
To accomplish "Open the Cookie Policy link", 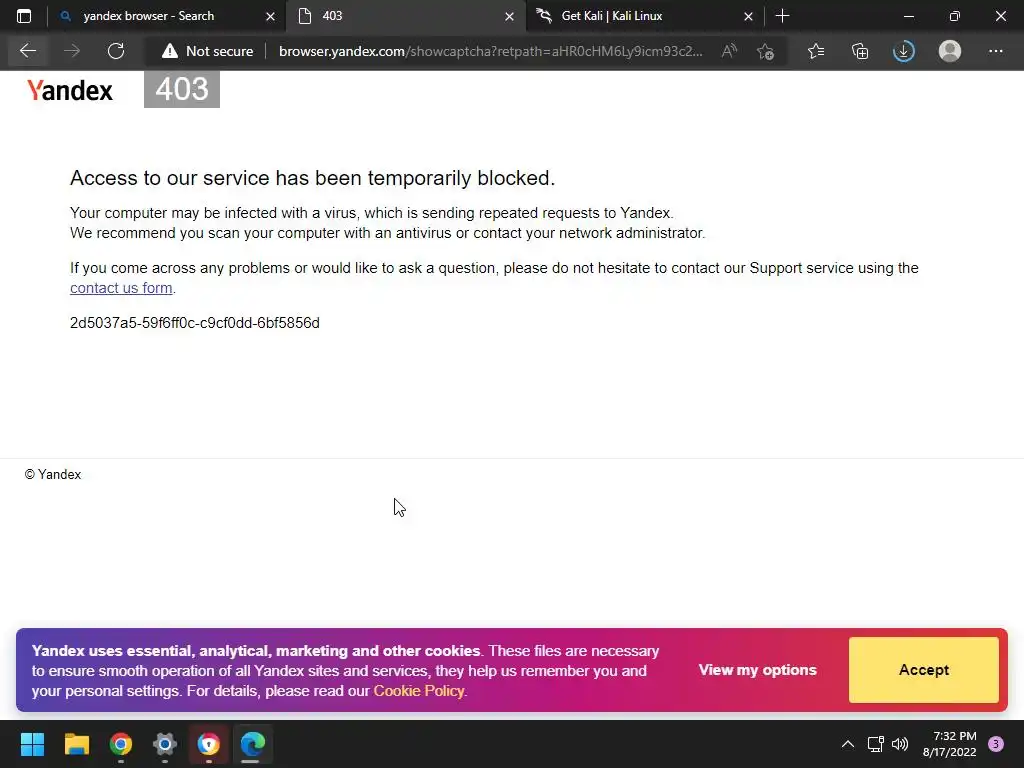I will click(419, 690).
